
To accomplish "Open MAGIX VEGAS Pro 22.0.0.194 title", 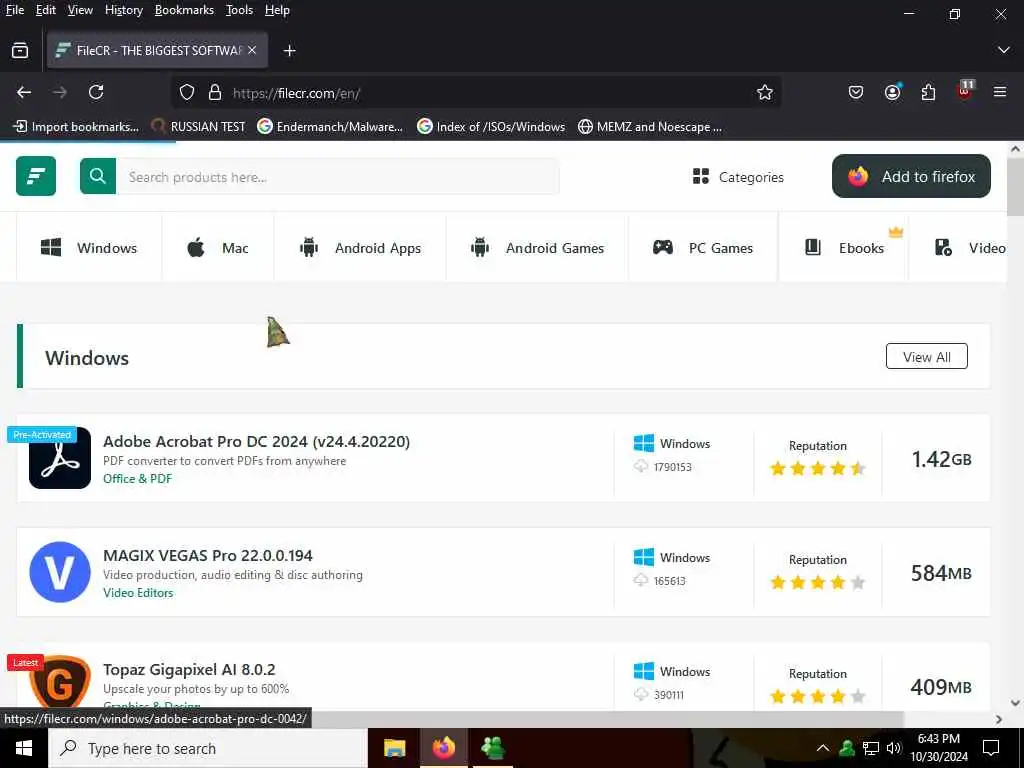I will click(x=208, y=556).
